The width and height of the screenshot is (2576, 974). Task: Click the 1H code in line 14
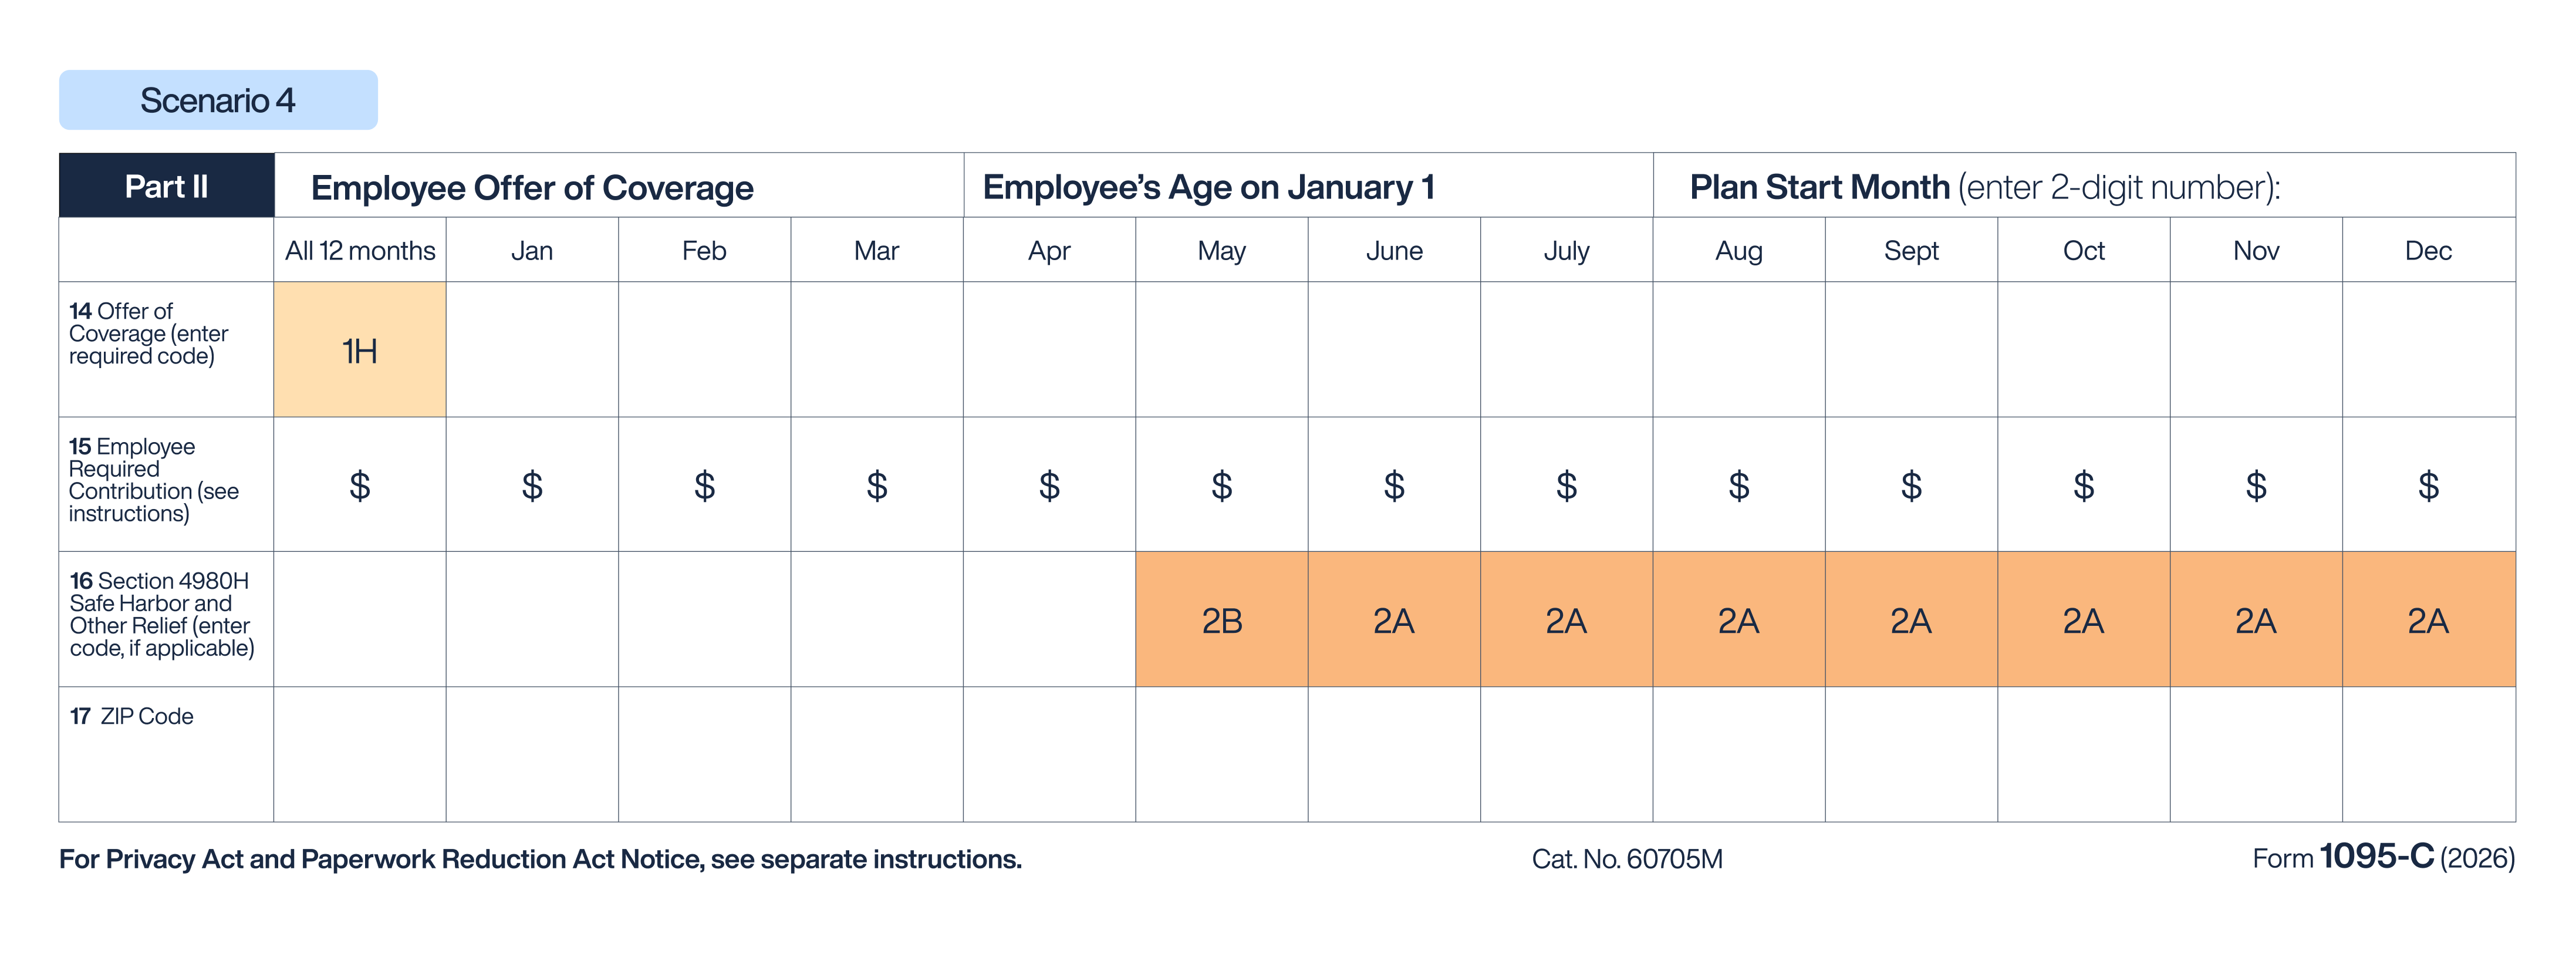tap(360, 351)
